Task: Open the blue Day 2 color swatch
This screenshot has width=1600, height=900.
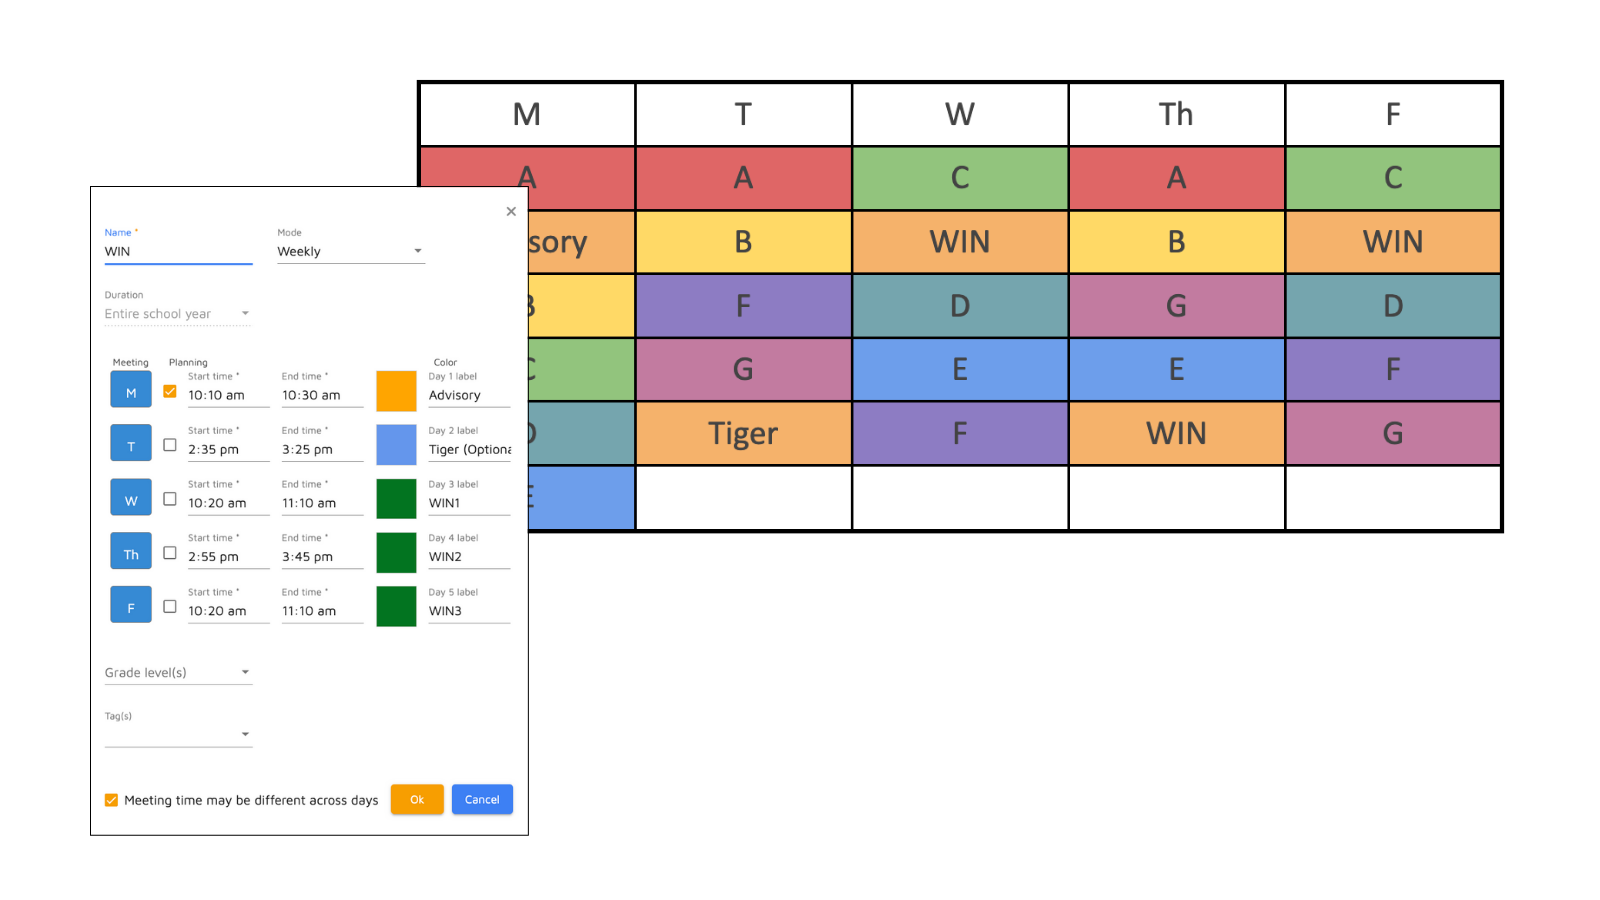Action: coord(396,445)
